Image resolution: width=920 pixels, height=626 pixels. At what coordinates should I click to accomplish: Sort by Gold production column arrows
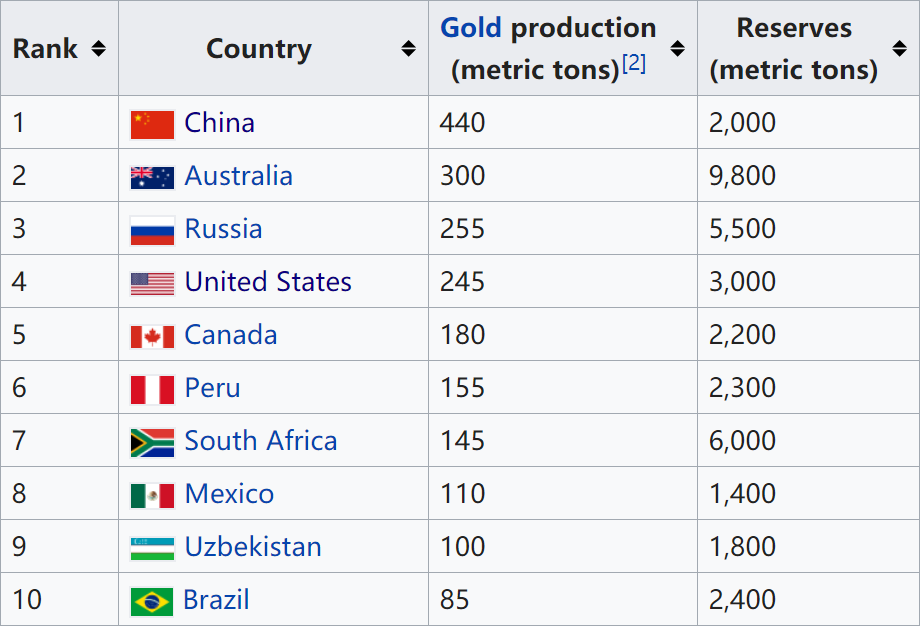click(677, 48)
